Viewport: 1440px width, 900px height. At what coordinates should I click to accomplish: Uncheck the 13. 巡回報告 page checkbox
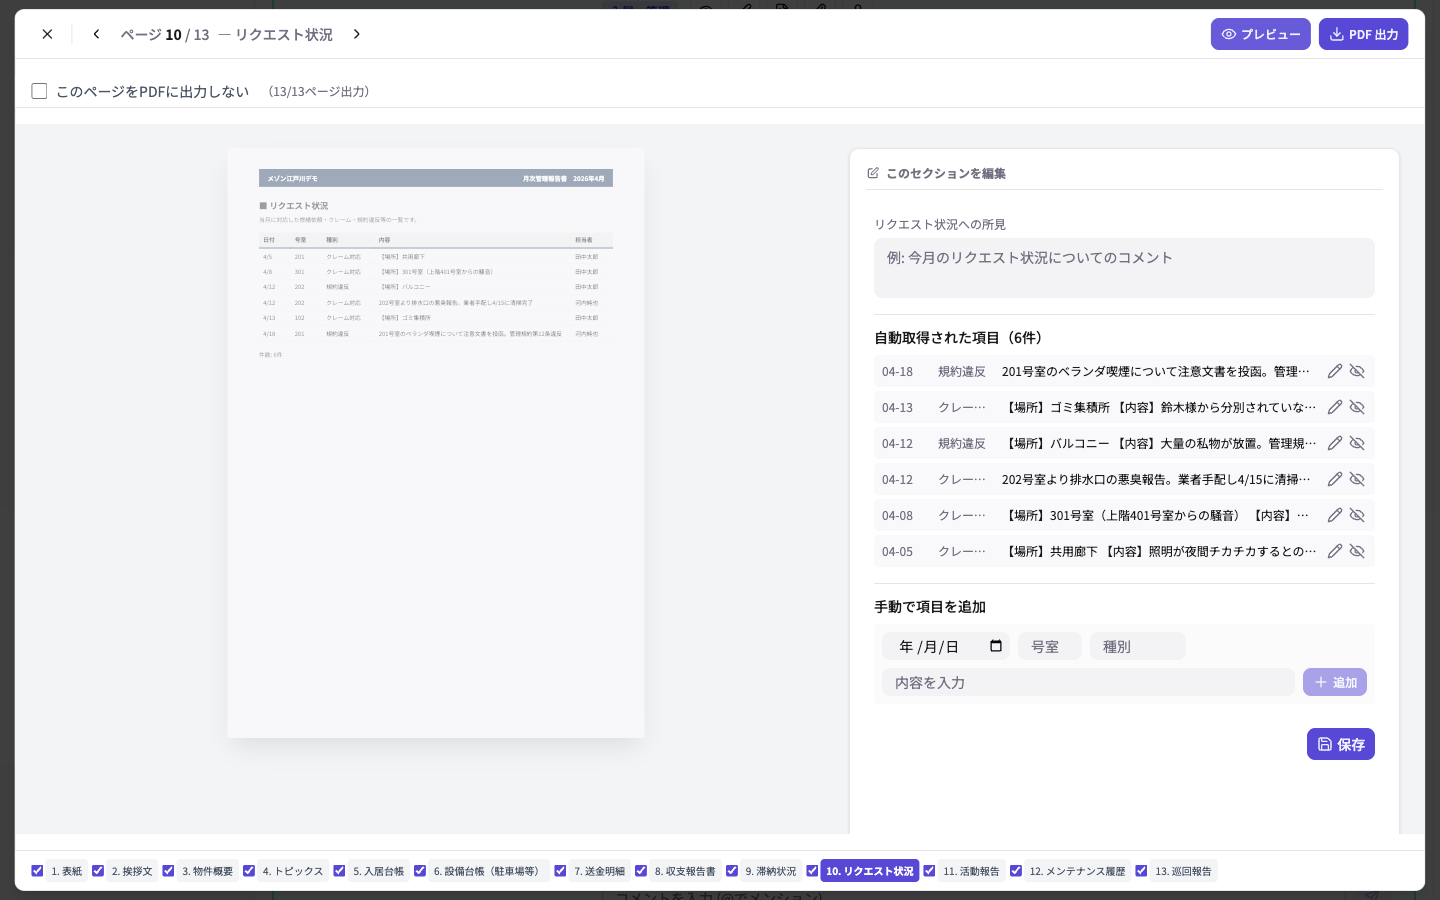[1141, 871]
